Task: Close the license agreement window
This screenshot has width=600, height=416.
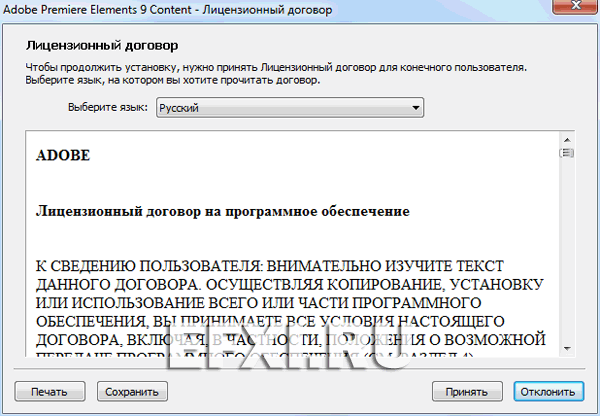Action: 576,6
